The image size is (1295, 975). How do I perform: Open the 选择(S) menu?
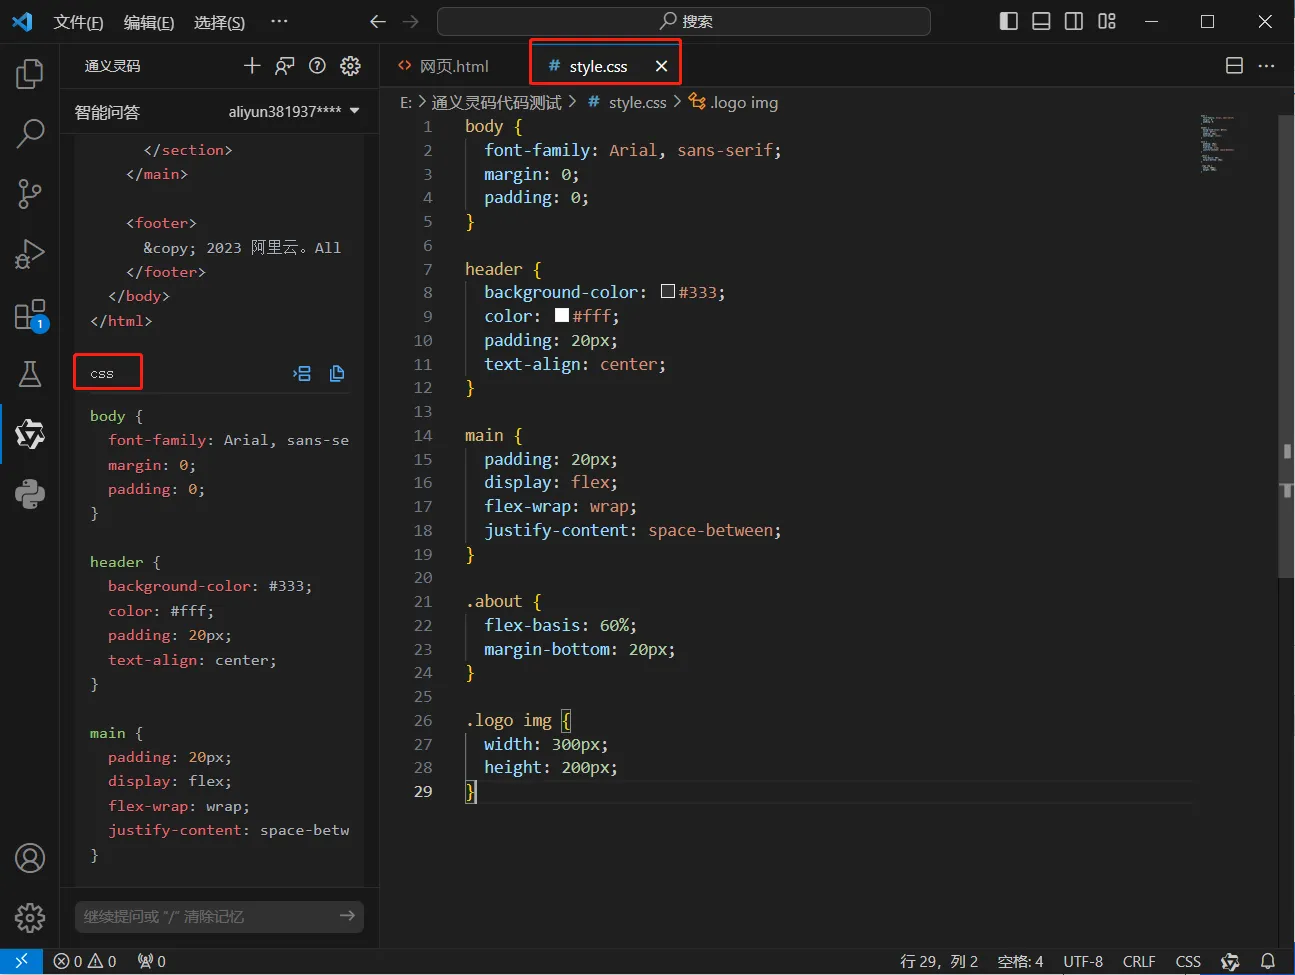(219, 22)
